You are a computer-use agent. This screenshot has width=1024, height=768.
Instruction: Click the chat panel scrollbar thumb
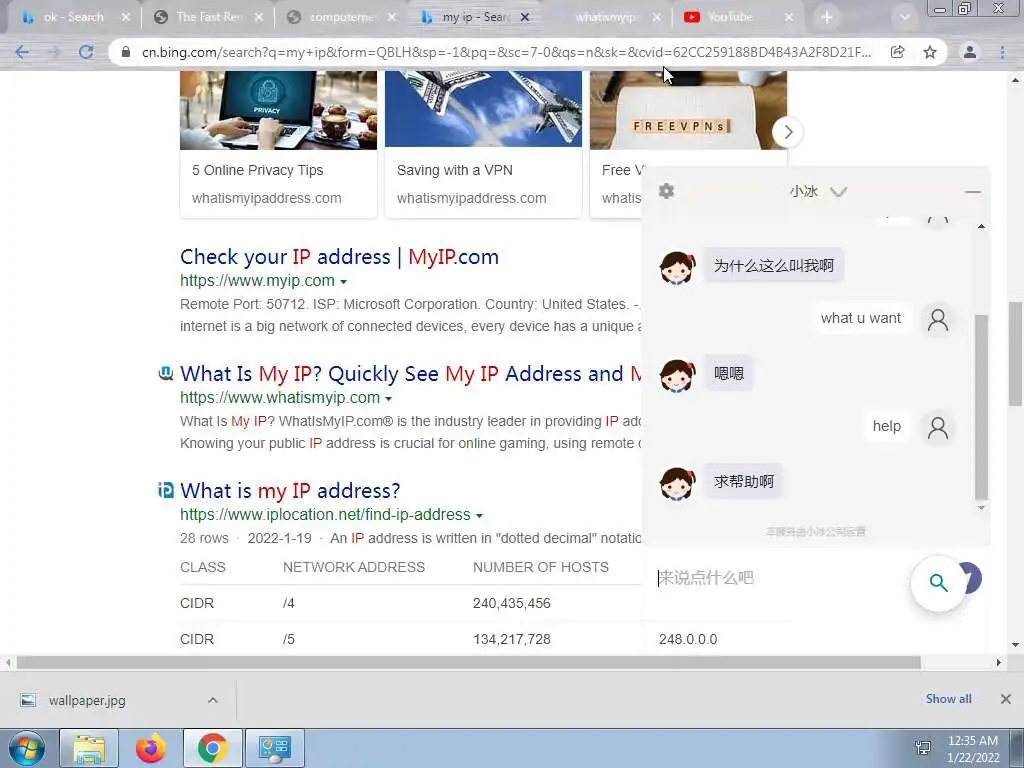tap(981, 406)
